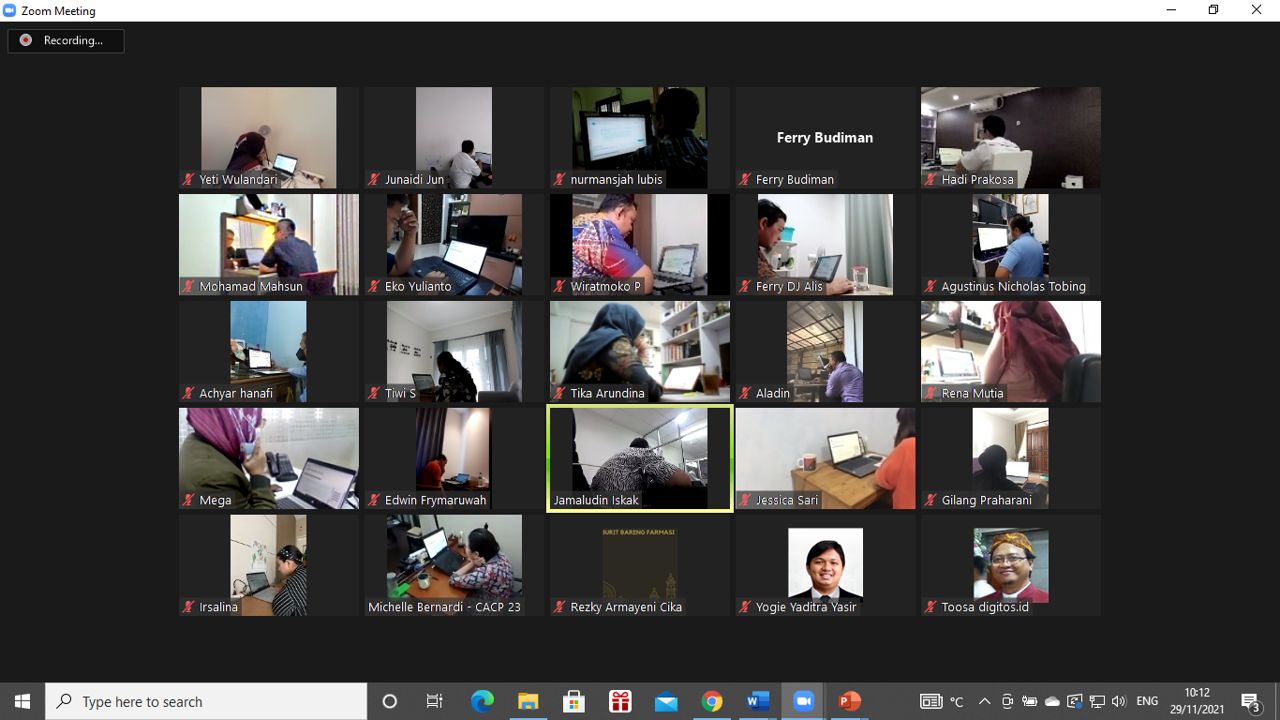
Task: Click muted mic icon beside Edwin Frymaruwah
Action: [x=374, y=501]
